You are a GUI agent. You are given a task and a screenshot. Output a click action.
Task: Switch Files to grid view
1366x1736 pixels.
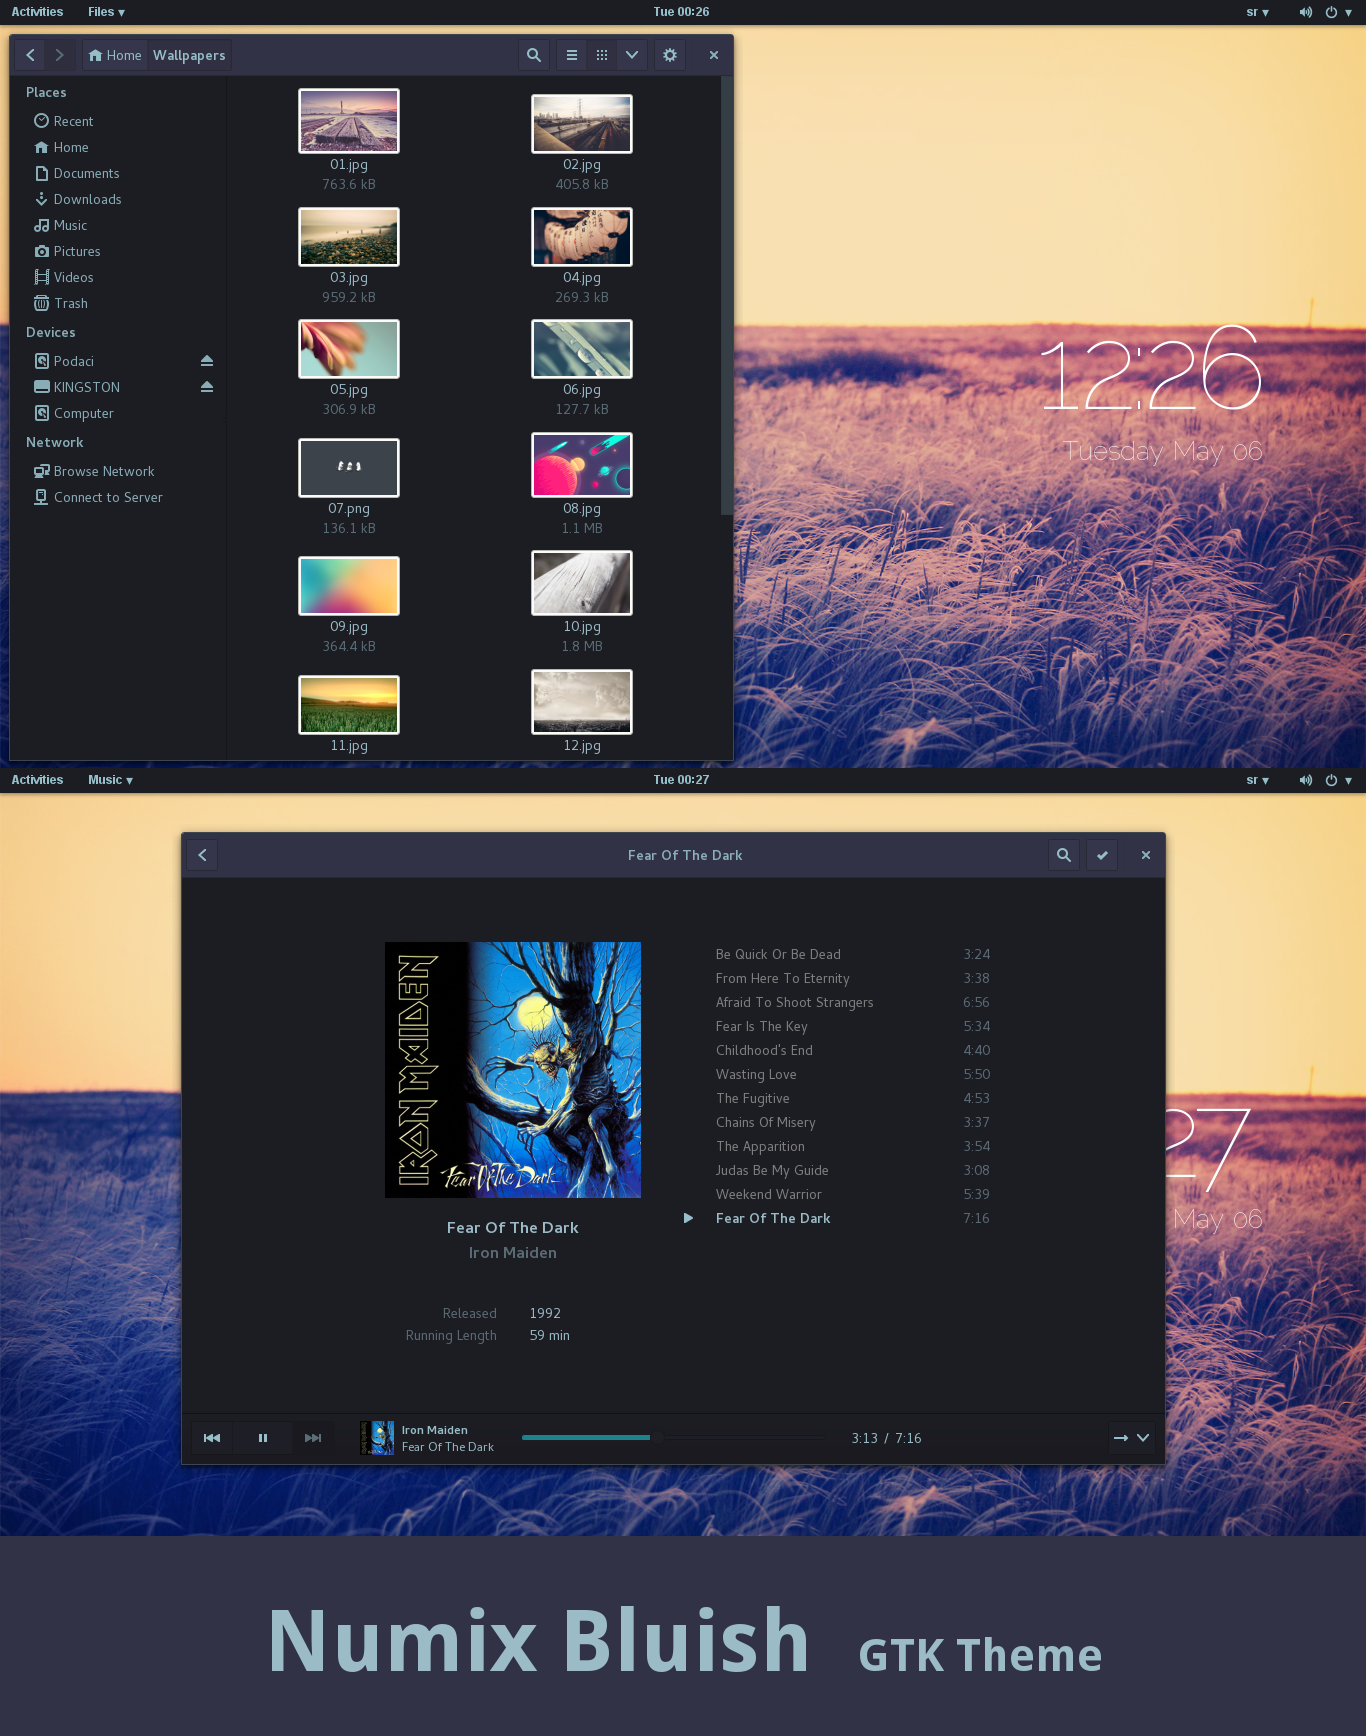click(x=602, y=55)
